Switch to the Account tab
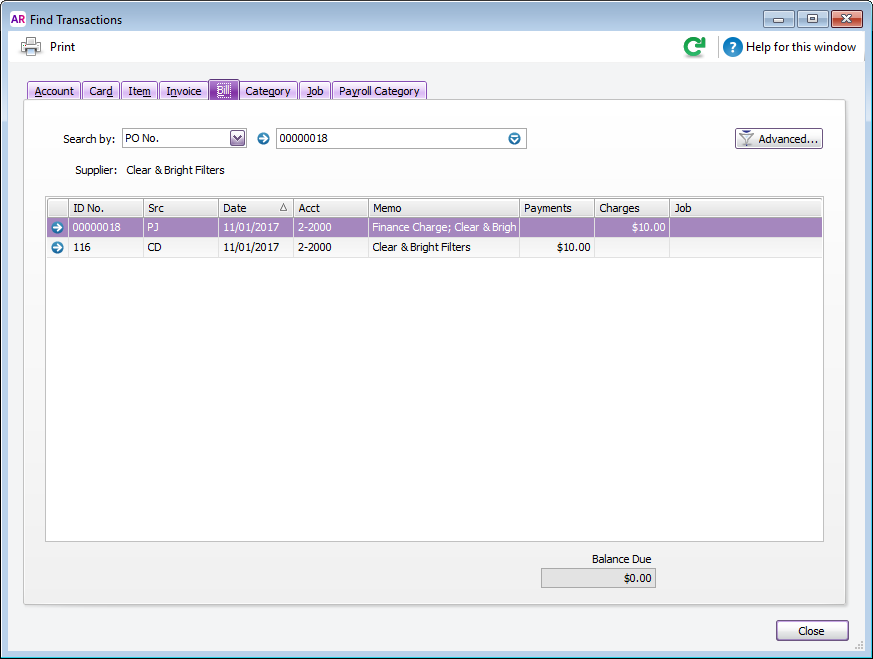The width and height of the screenshot is (873, 659). click(x=54, y=91)
